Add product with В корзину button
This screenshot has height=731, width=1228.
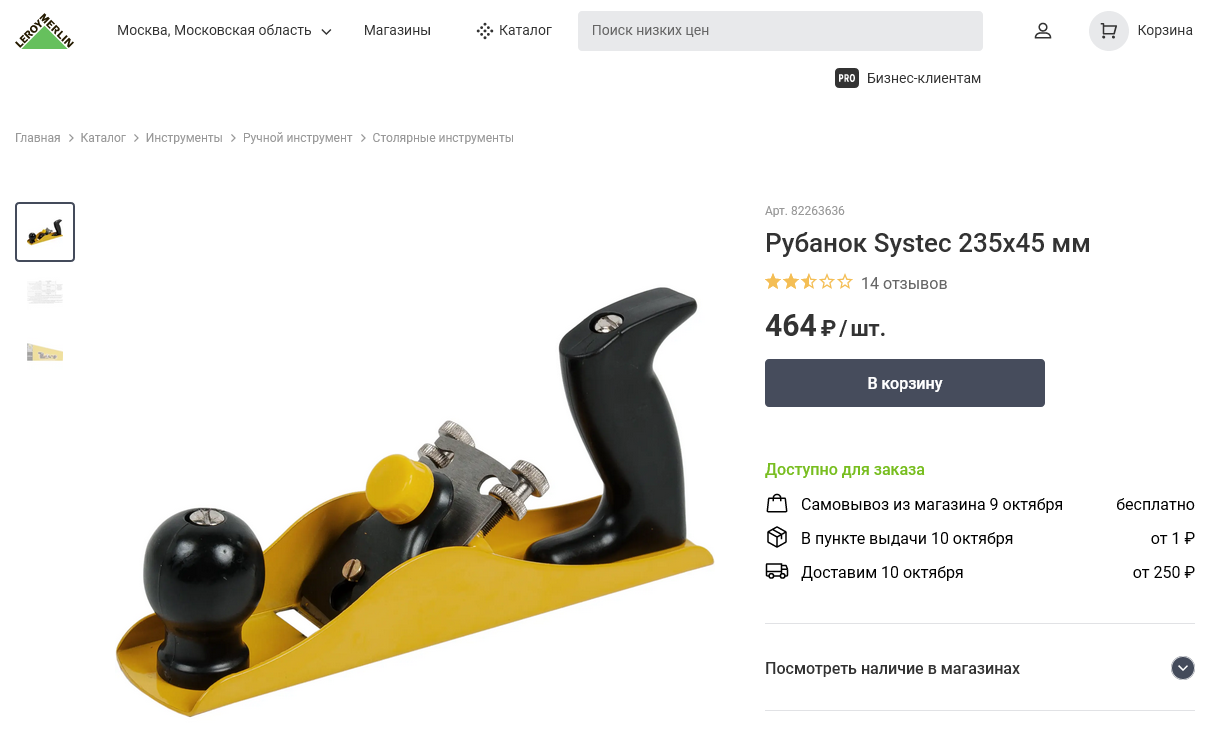tap(905, 383)
